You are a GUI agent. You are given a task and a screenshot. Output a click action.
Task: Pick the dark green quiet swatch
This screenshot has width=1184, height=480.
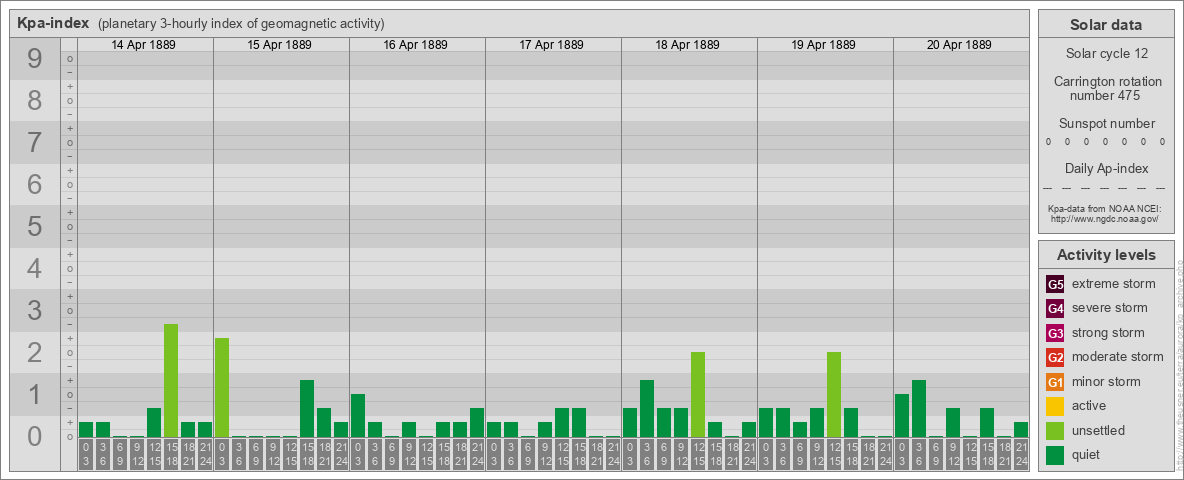click(x=1055, y=455)
